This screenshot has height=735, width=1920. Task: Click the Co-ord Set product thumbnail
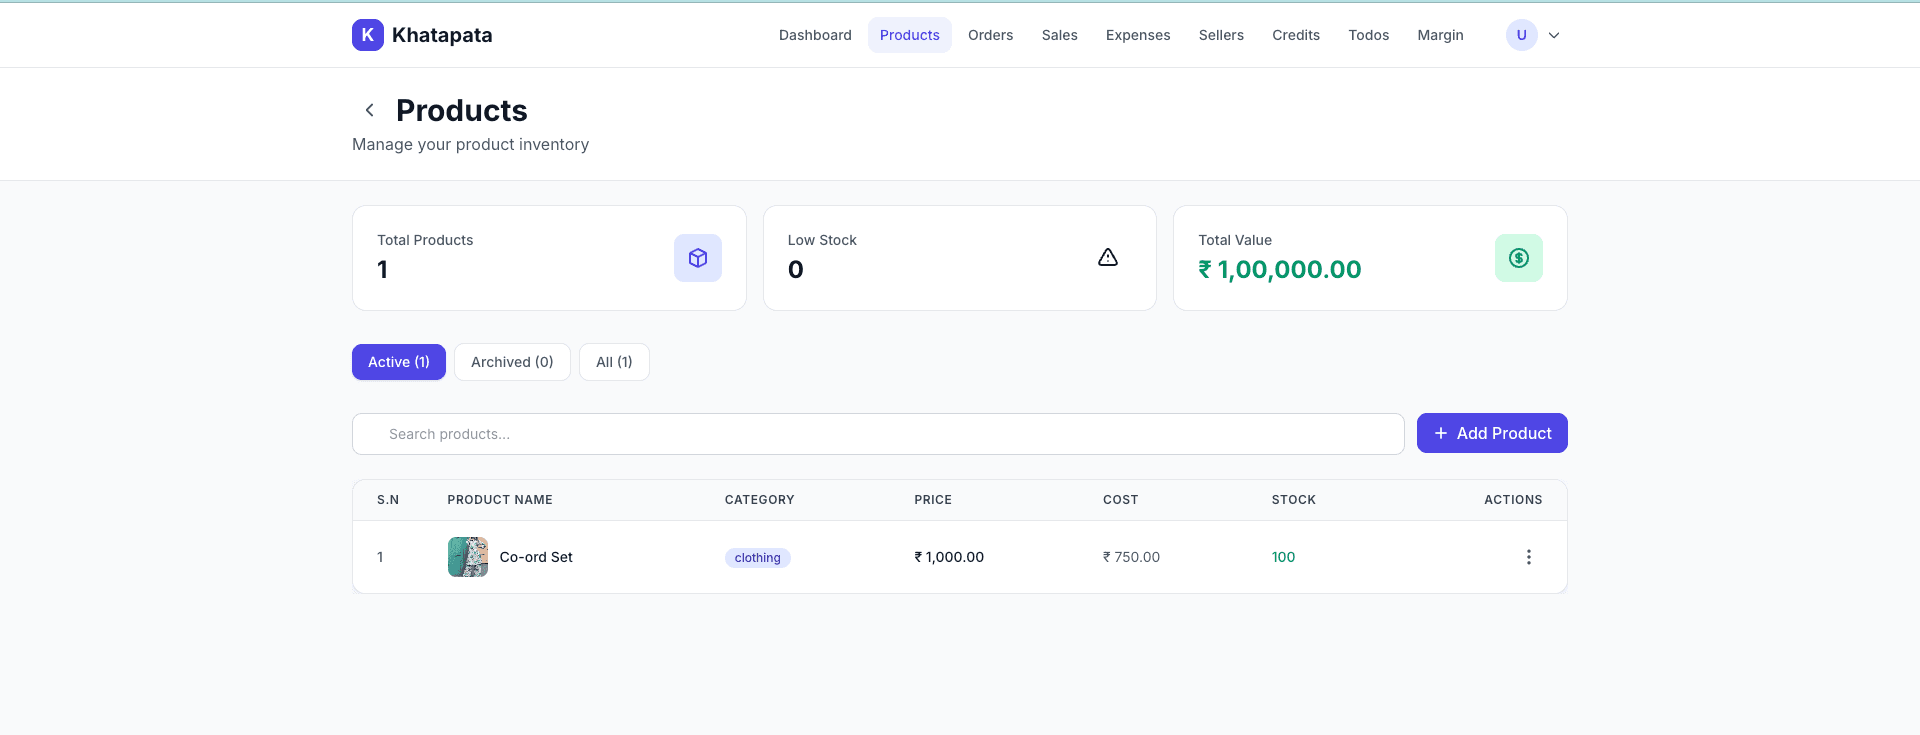468,557
